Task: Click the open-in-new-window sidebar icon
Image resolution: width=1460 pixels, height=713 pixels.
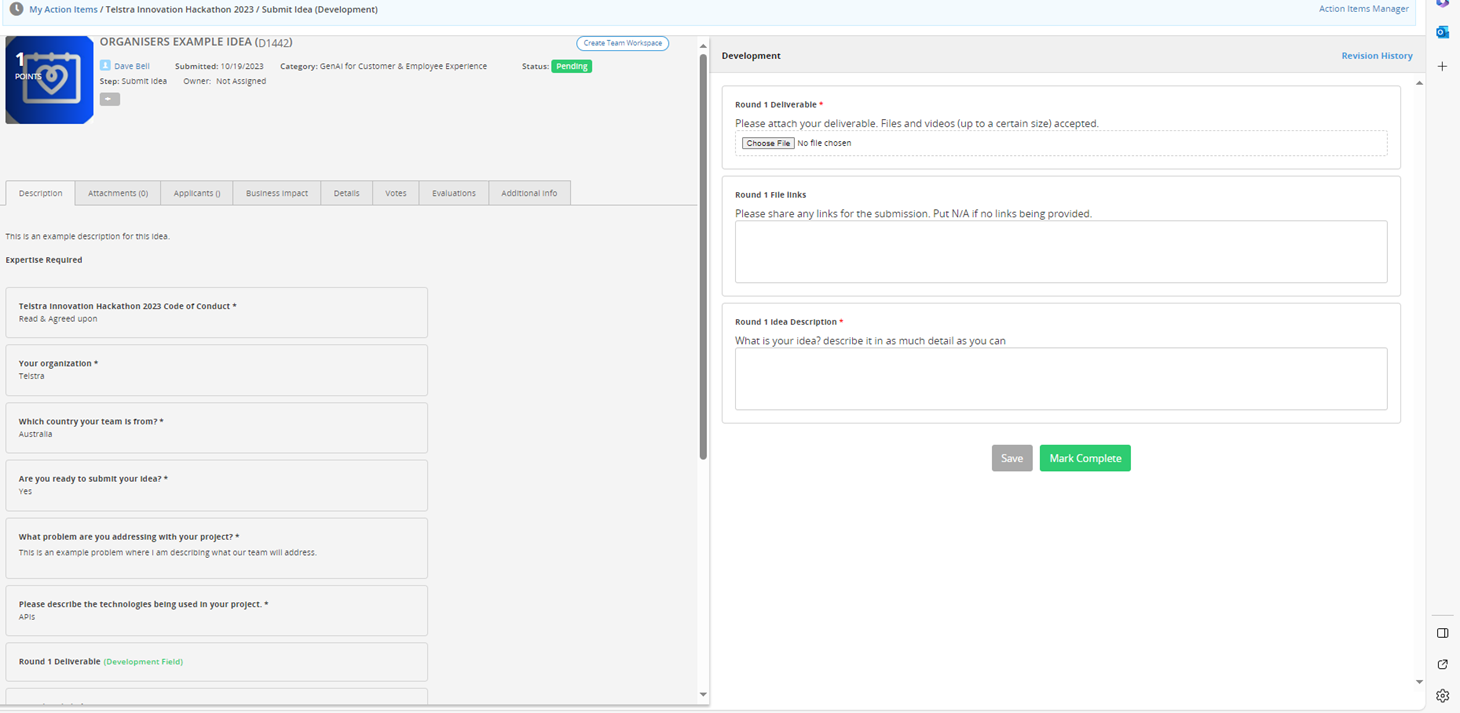Action: pyautogui.click(x=1442, y=664)
